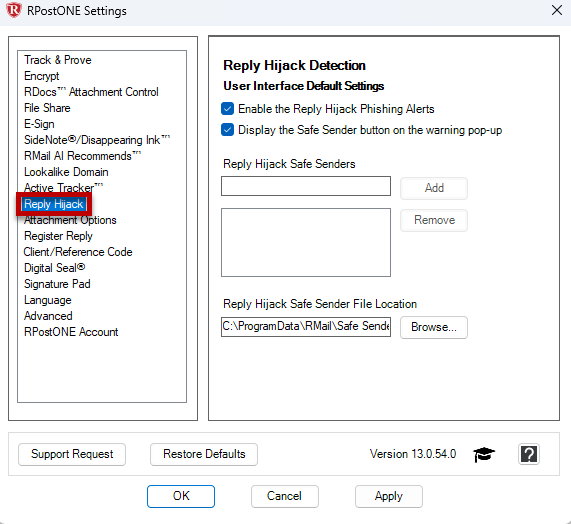Toggle Enable the Reply Hijack Phishing Alerts
571x524 pixels.
[x=228, y=109]
